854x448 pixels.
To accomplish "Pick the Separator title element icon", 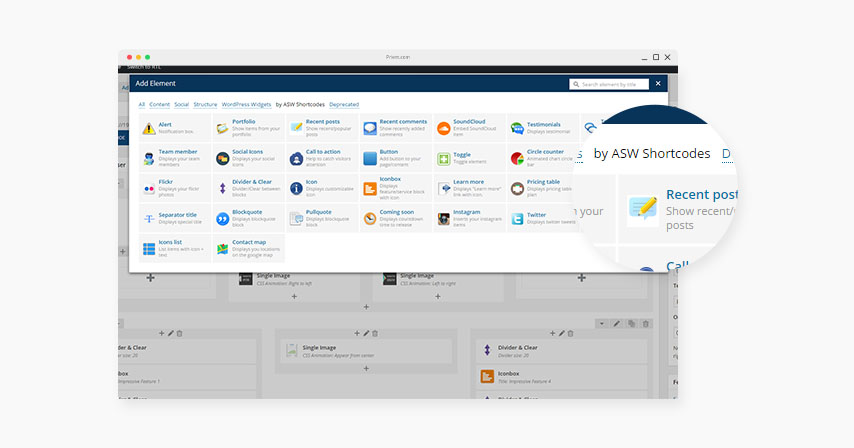I will (x=149, y=219).
